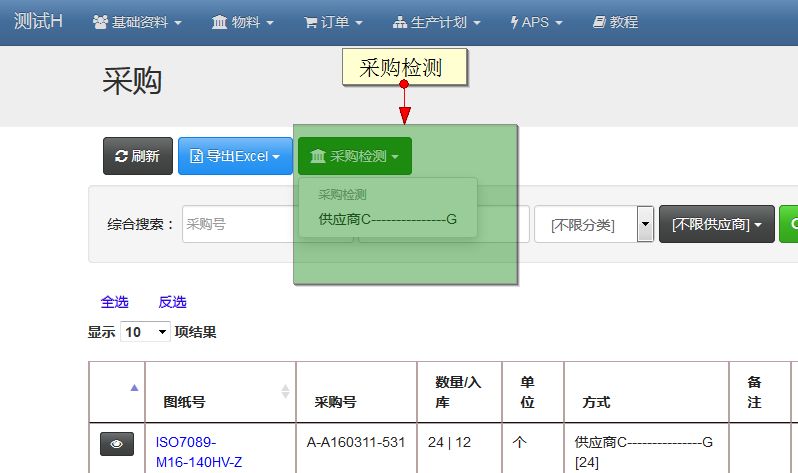Screen dimensions: 798x473
Task: Click the APS lightning bolt icon
Action: pos(514,22)
